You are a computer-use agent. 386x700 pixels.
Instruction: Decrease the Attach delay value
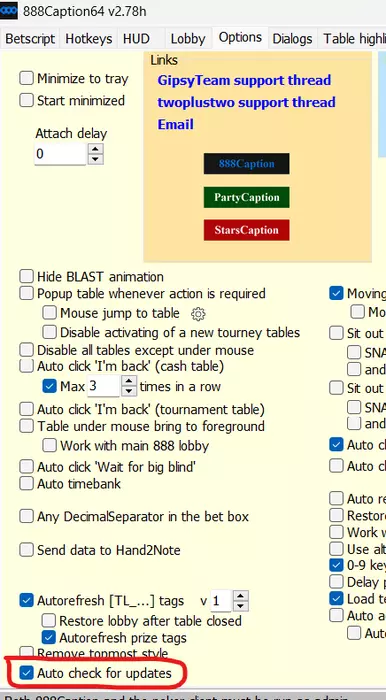tap(95, 159)
